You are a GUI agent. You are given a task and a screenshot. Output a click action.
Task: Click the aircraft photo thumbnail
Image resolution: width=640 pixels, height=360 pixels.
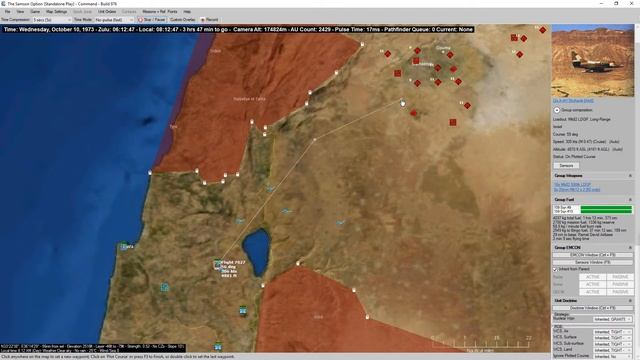pyautogui.click(x=593, y=60)
